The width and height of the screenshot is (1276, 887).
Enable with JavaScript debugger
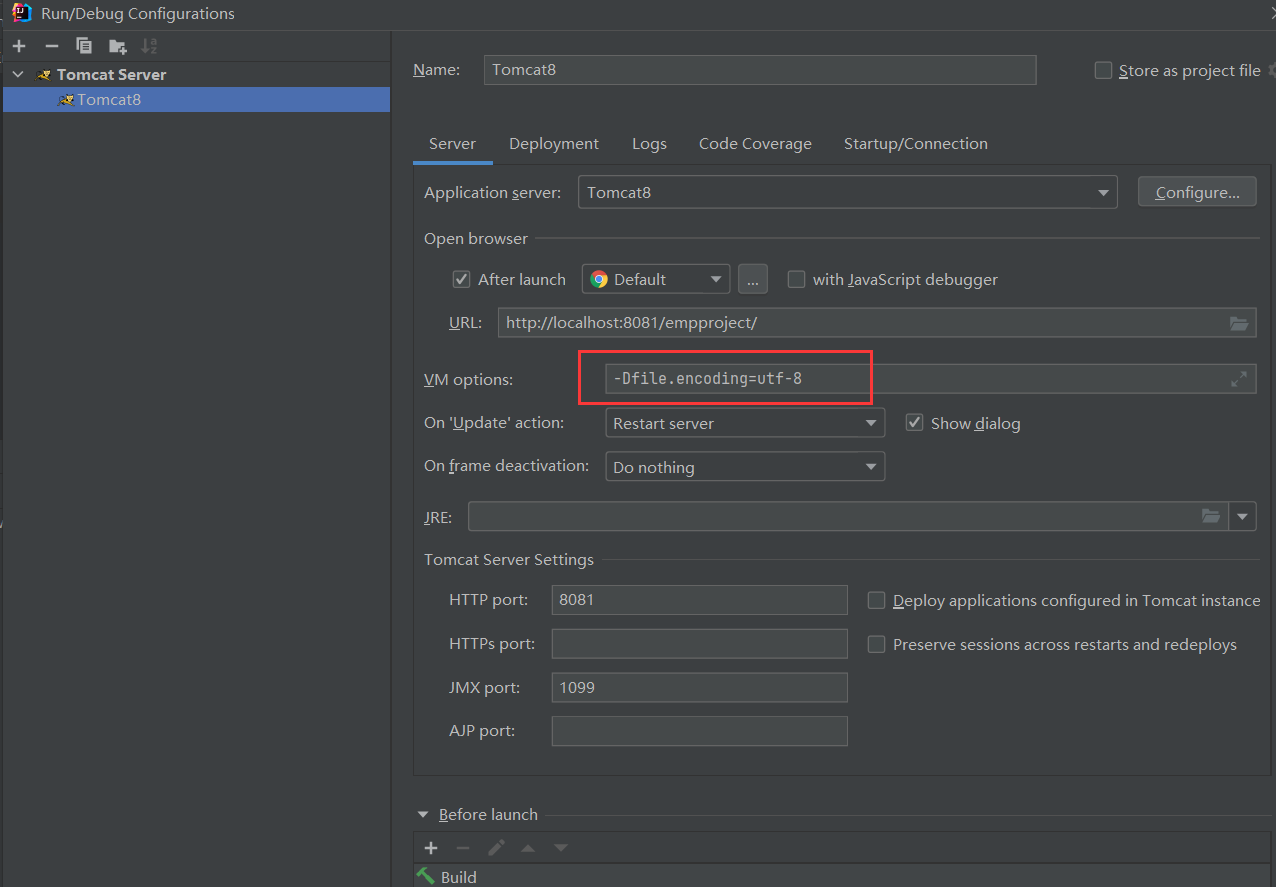pos(796,279)
